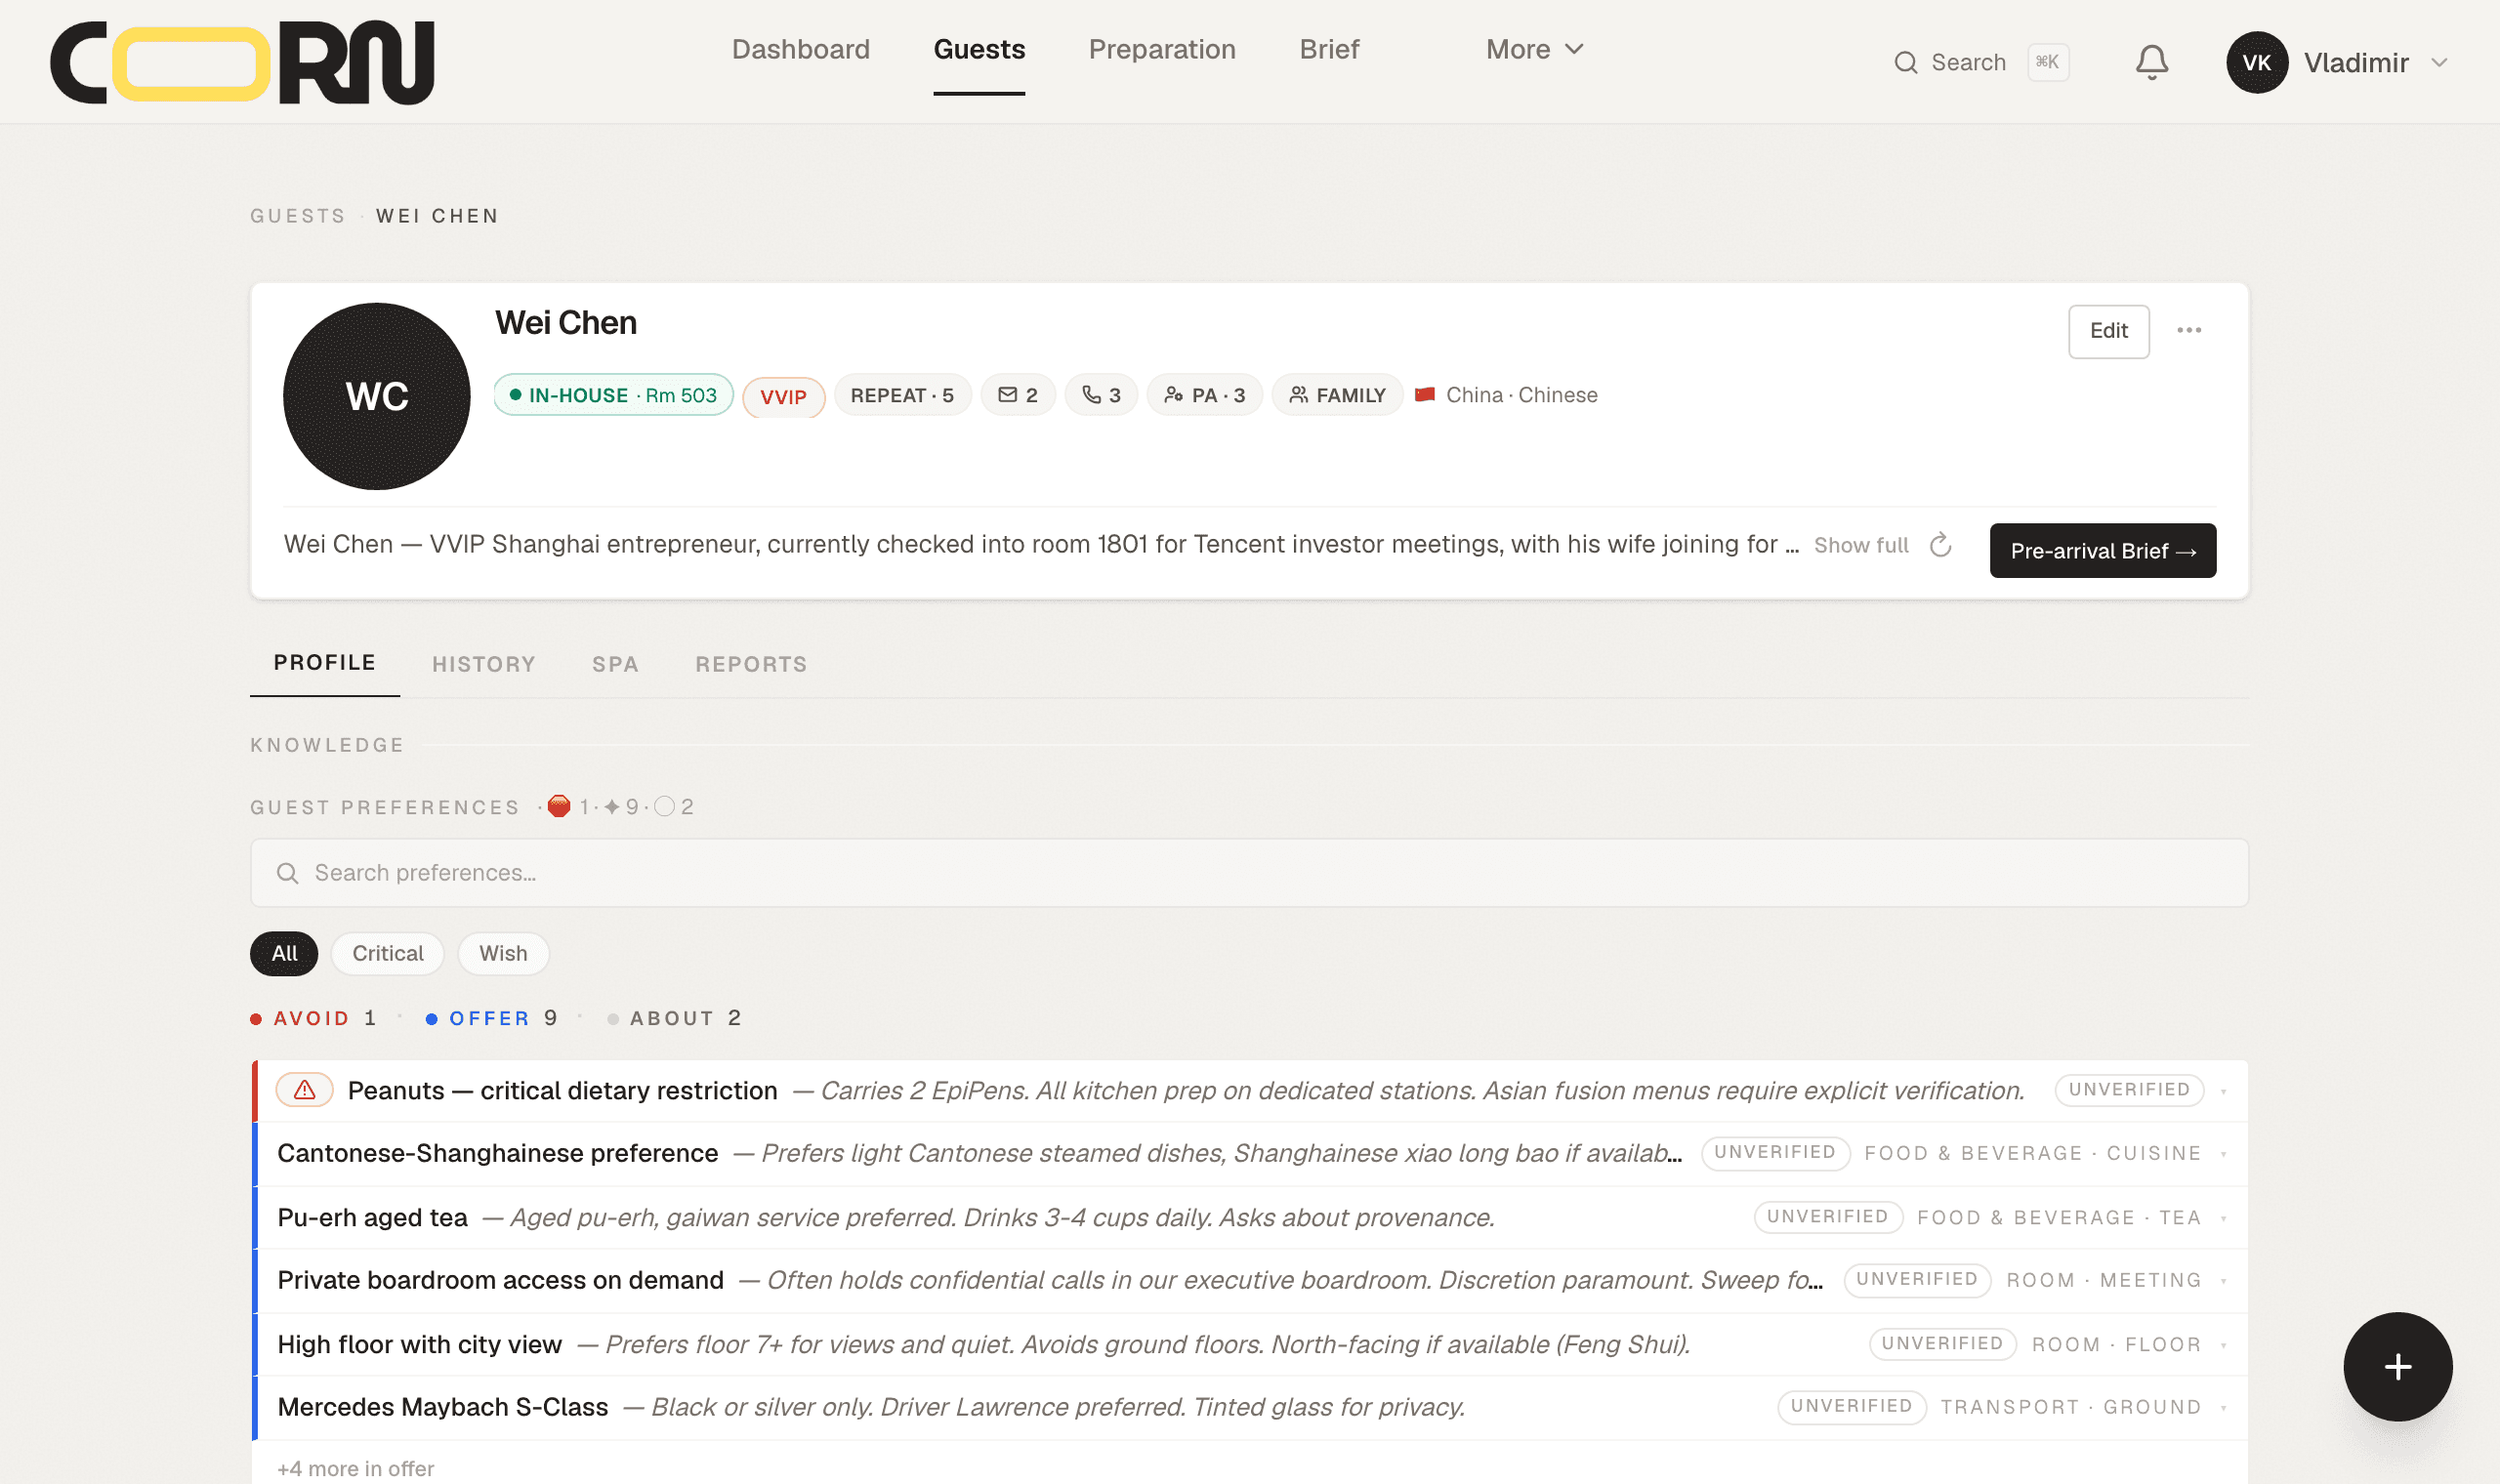Click the VK user avatar

[x=2256, y=62]
